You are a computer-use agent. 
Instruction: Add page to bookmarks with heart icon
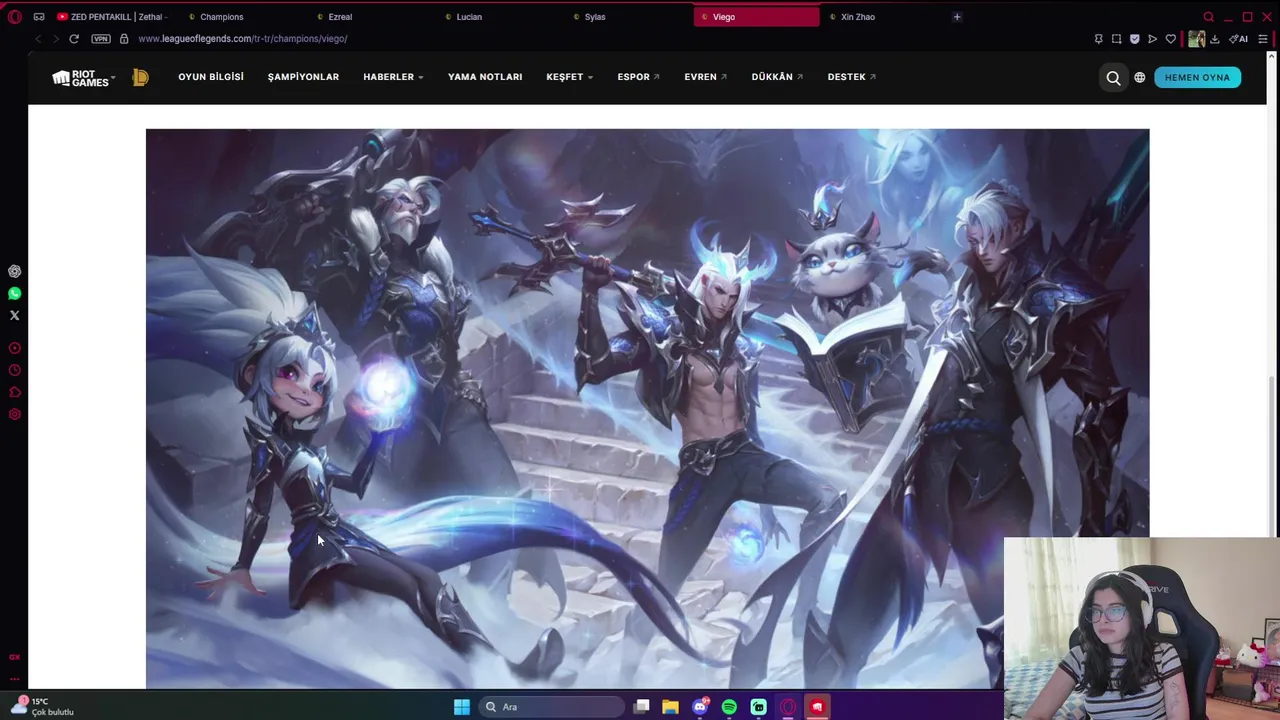pyautogui.click(x=1171, y=39)
